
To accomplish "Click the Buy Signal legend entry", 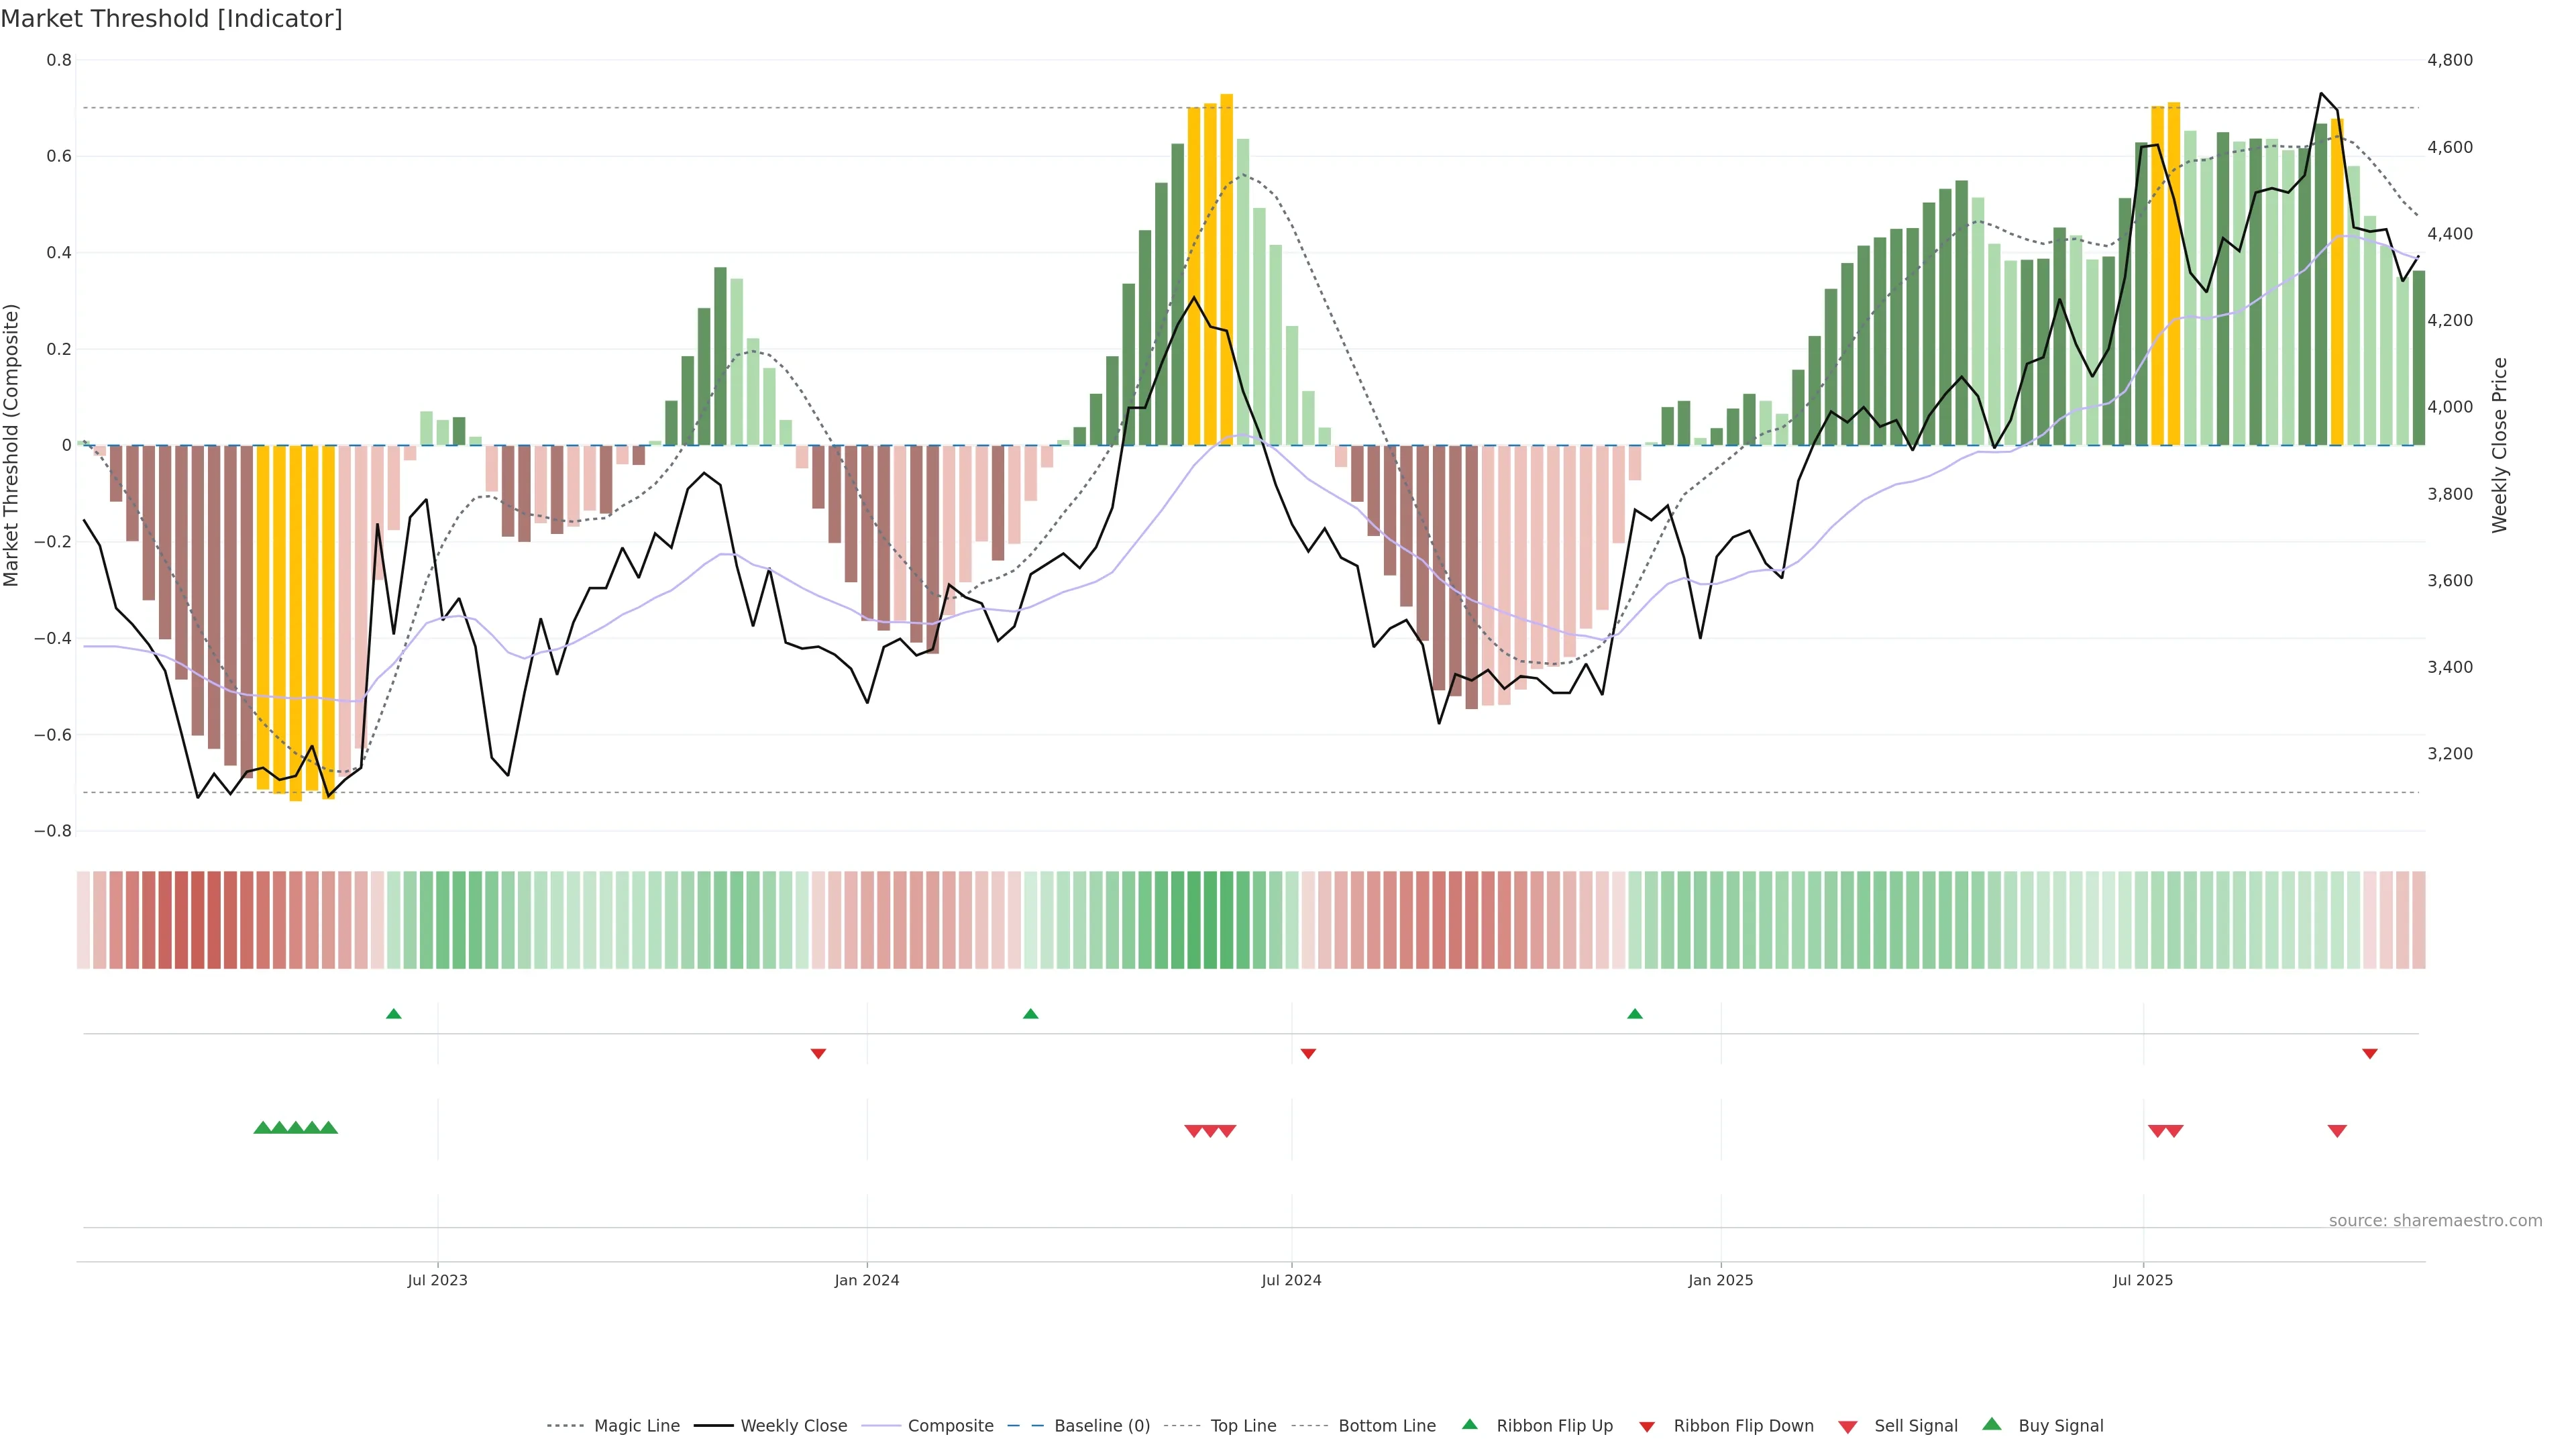I will pos(2060,1426).
